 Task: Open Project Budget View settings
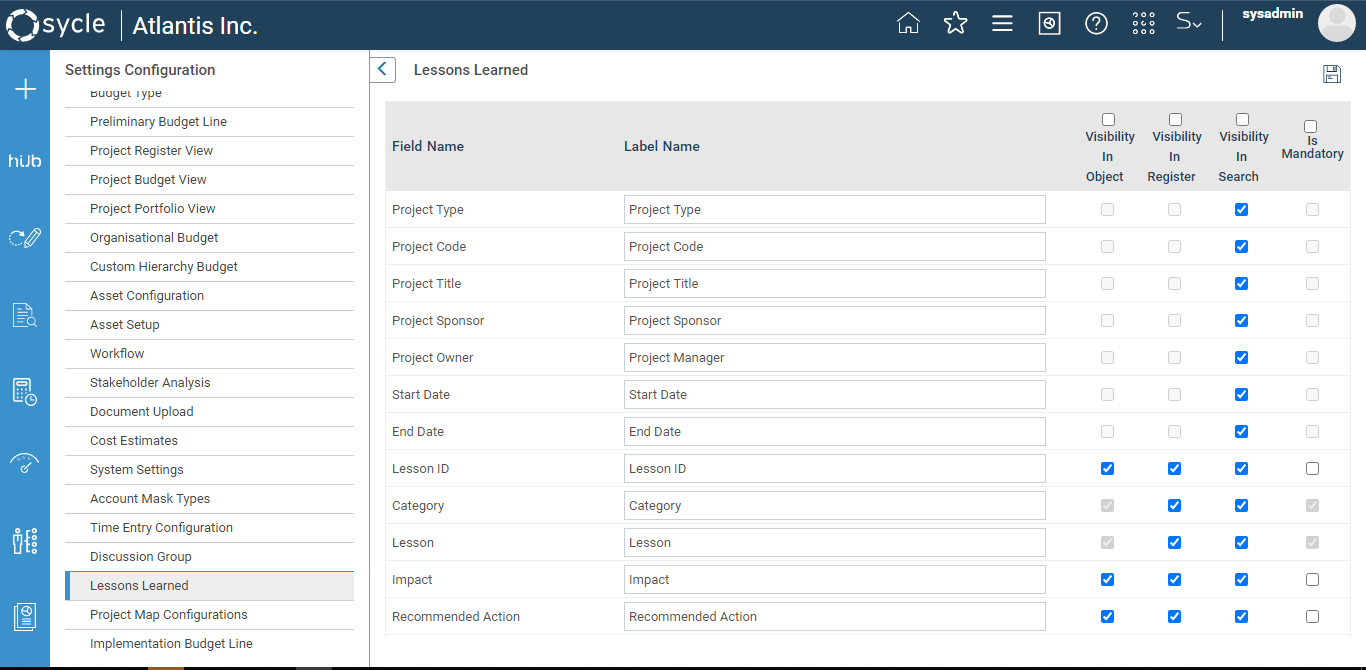(209, 180)
